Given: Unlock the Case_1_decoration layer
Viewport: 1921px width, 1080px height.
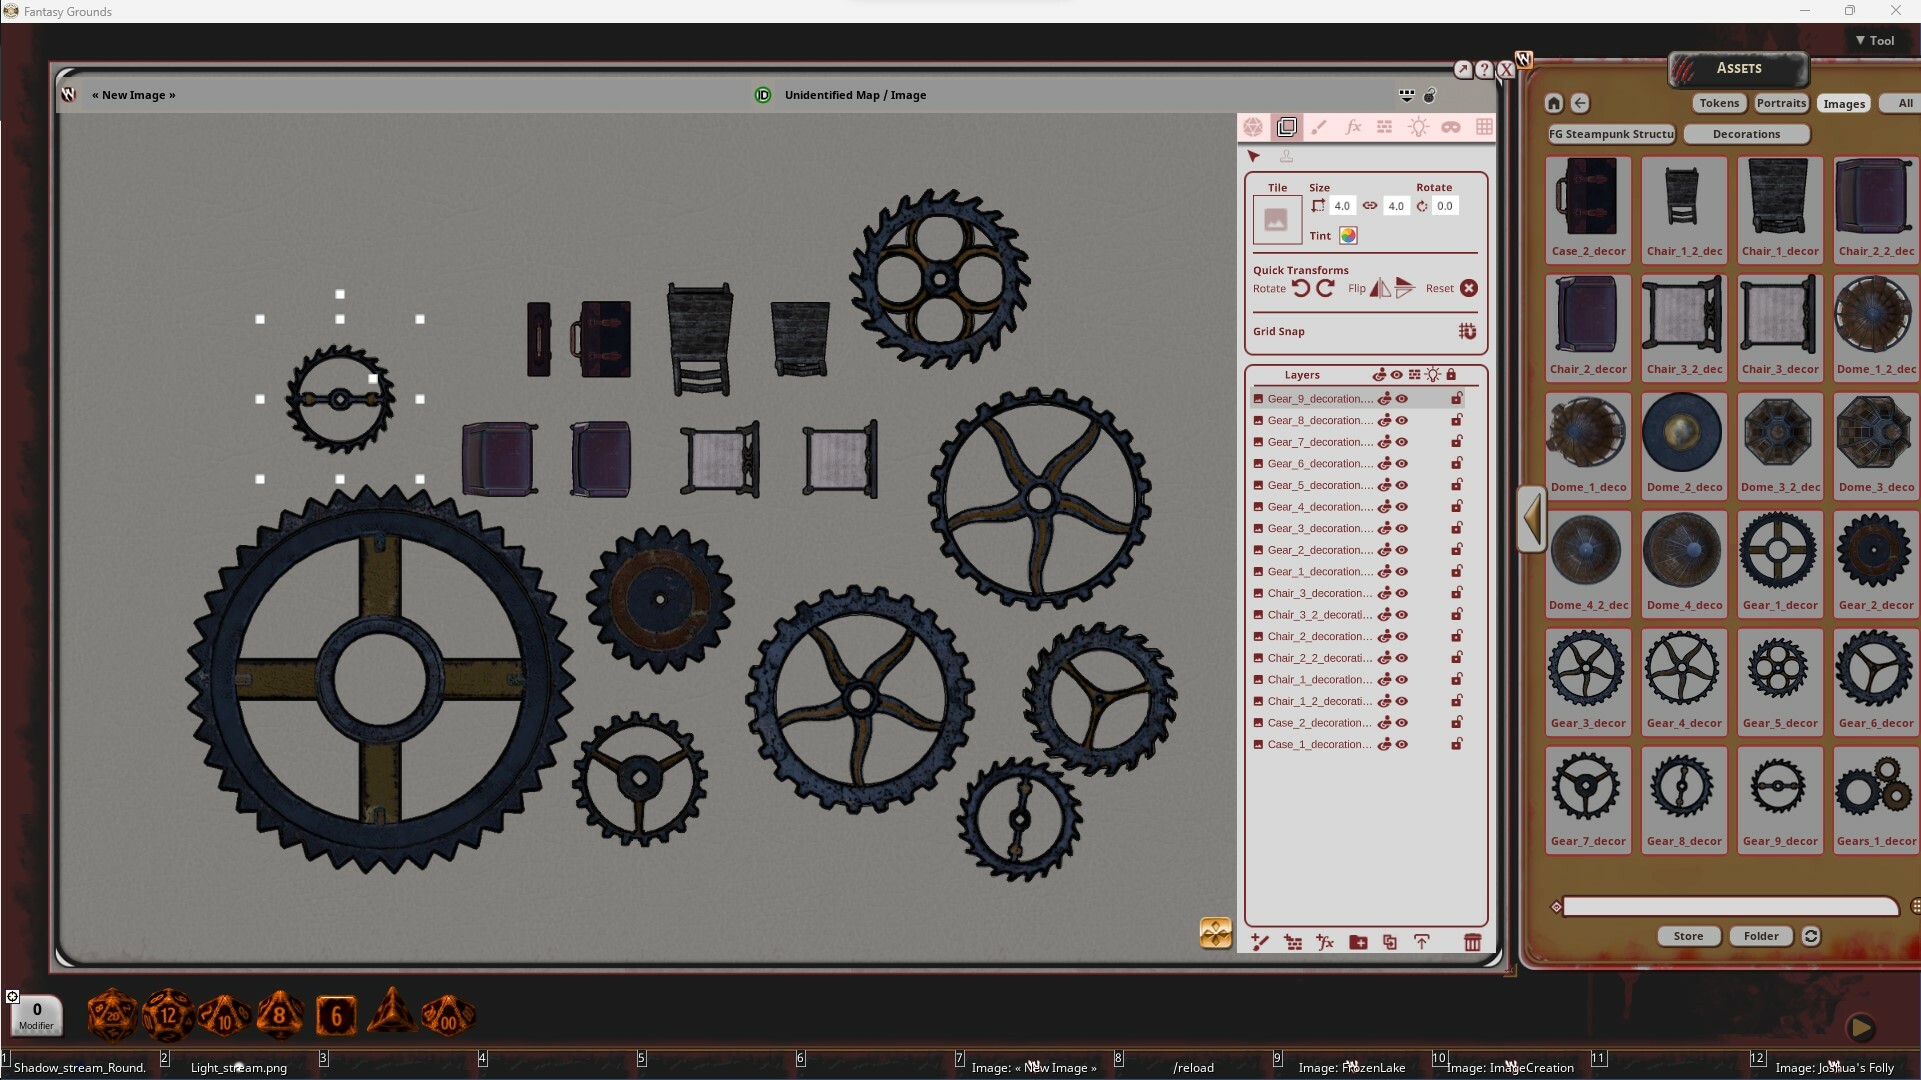Looking at the screenshot, I should [1457, 744].
